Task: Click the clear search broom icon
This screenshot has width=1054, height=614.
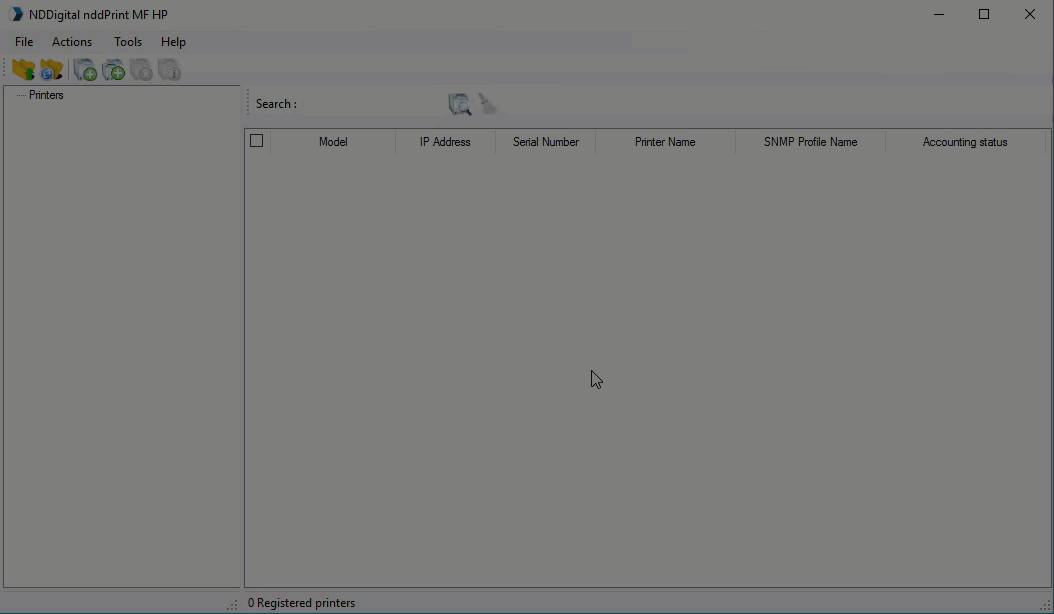Action: [x=487, y=104]
